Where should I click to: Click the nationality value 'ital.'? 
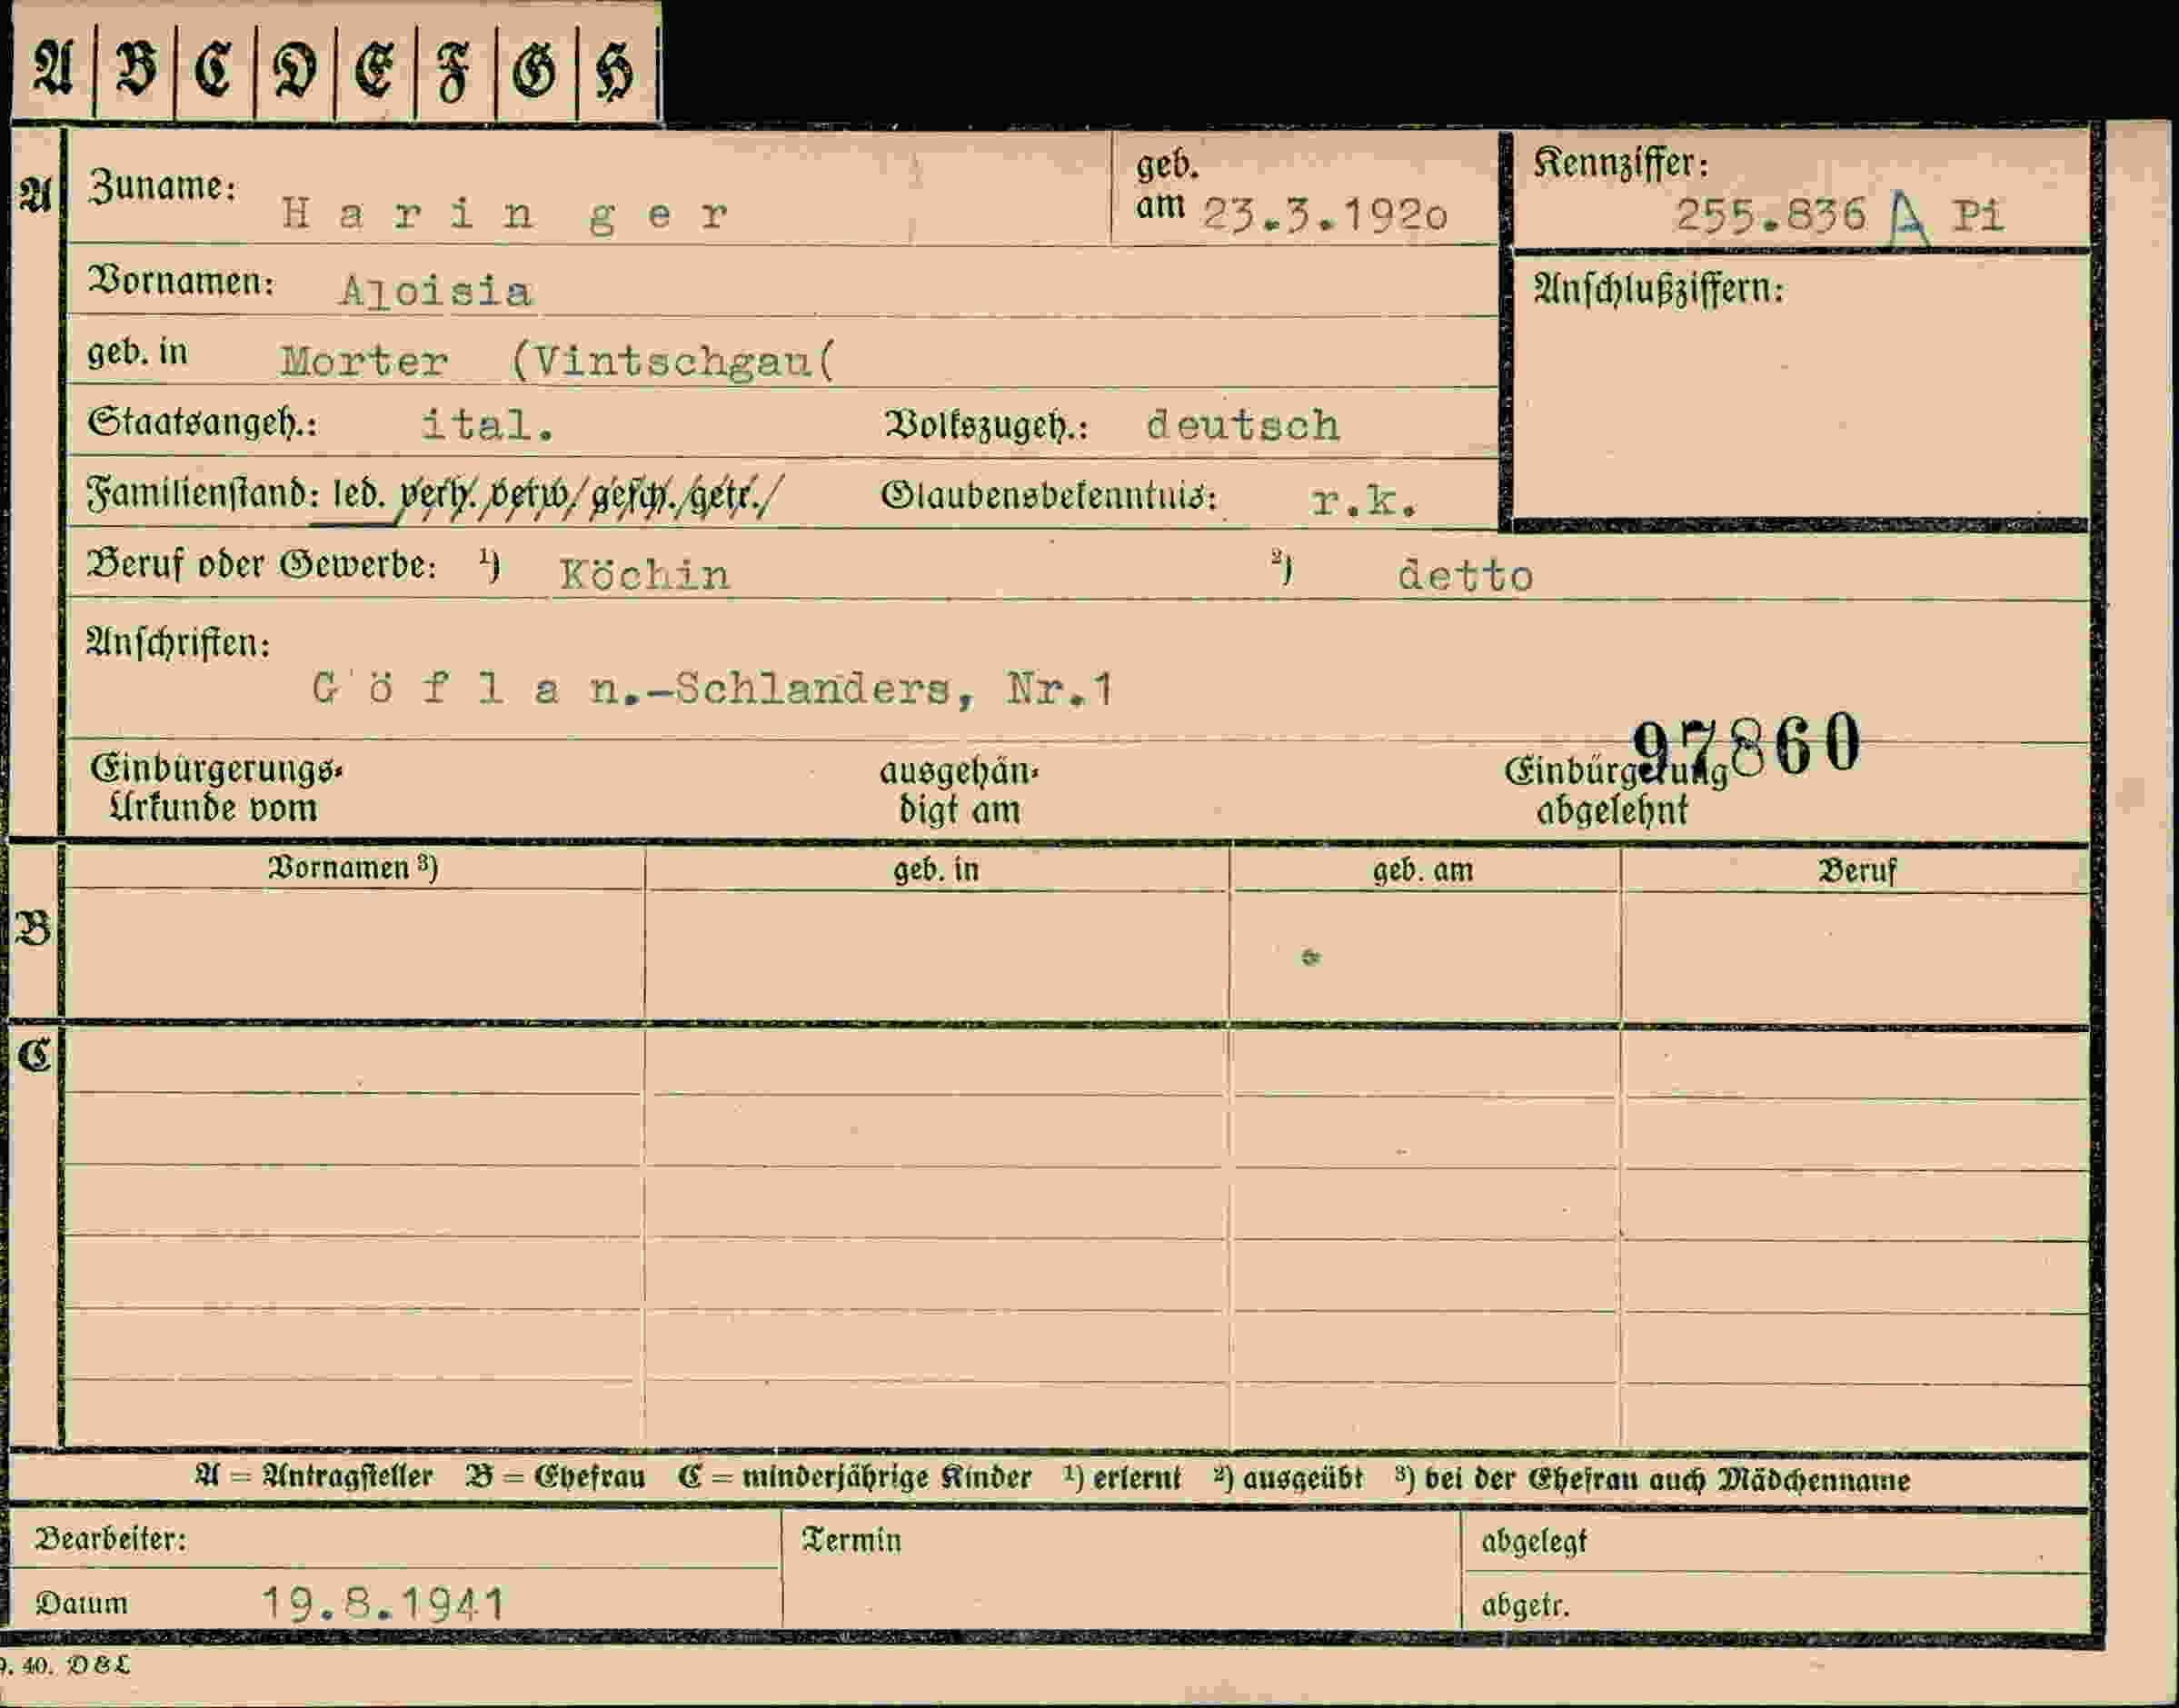pos(487,425)
